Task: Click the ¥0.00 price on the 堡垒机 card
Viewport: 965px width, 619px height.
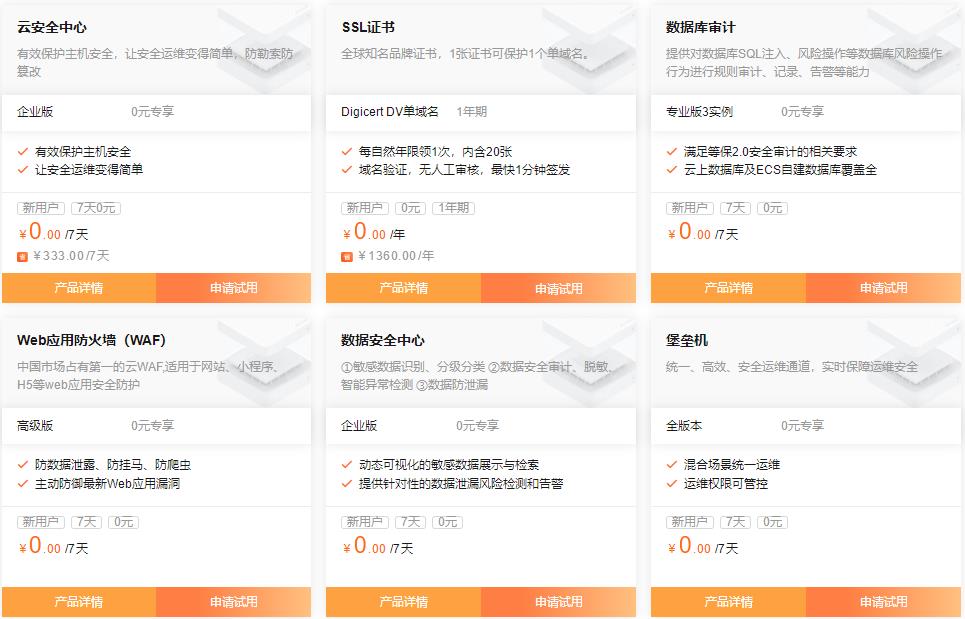Action: pos(684,546)
